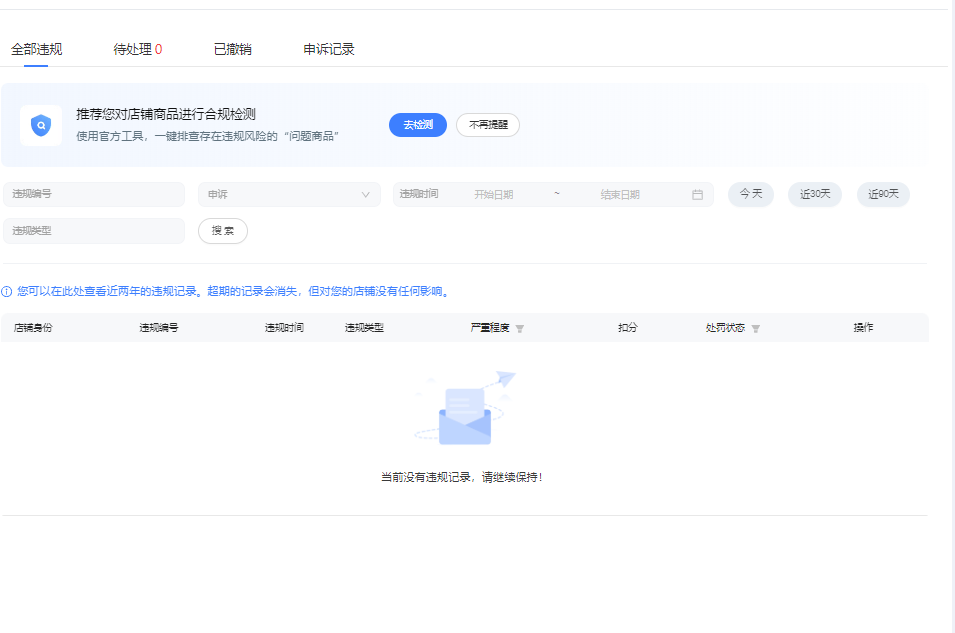Switch to the 全部违规 tab

[x=36, y=49]
